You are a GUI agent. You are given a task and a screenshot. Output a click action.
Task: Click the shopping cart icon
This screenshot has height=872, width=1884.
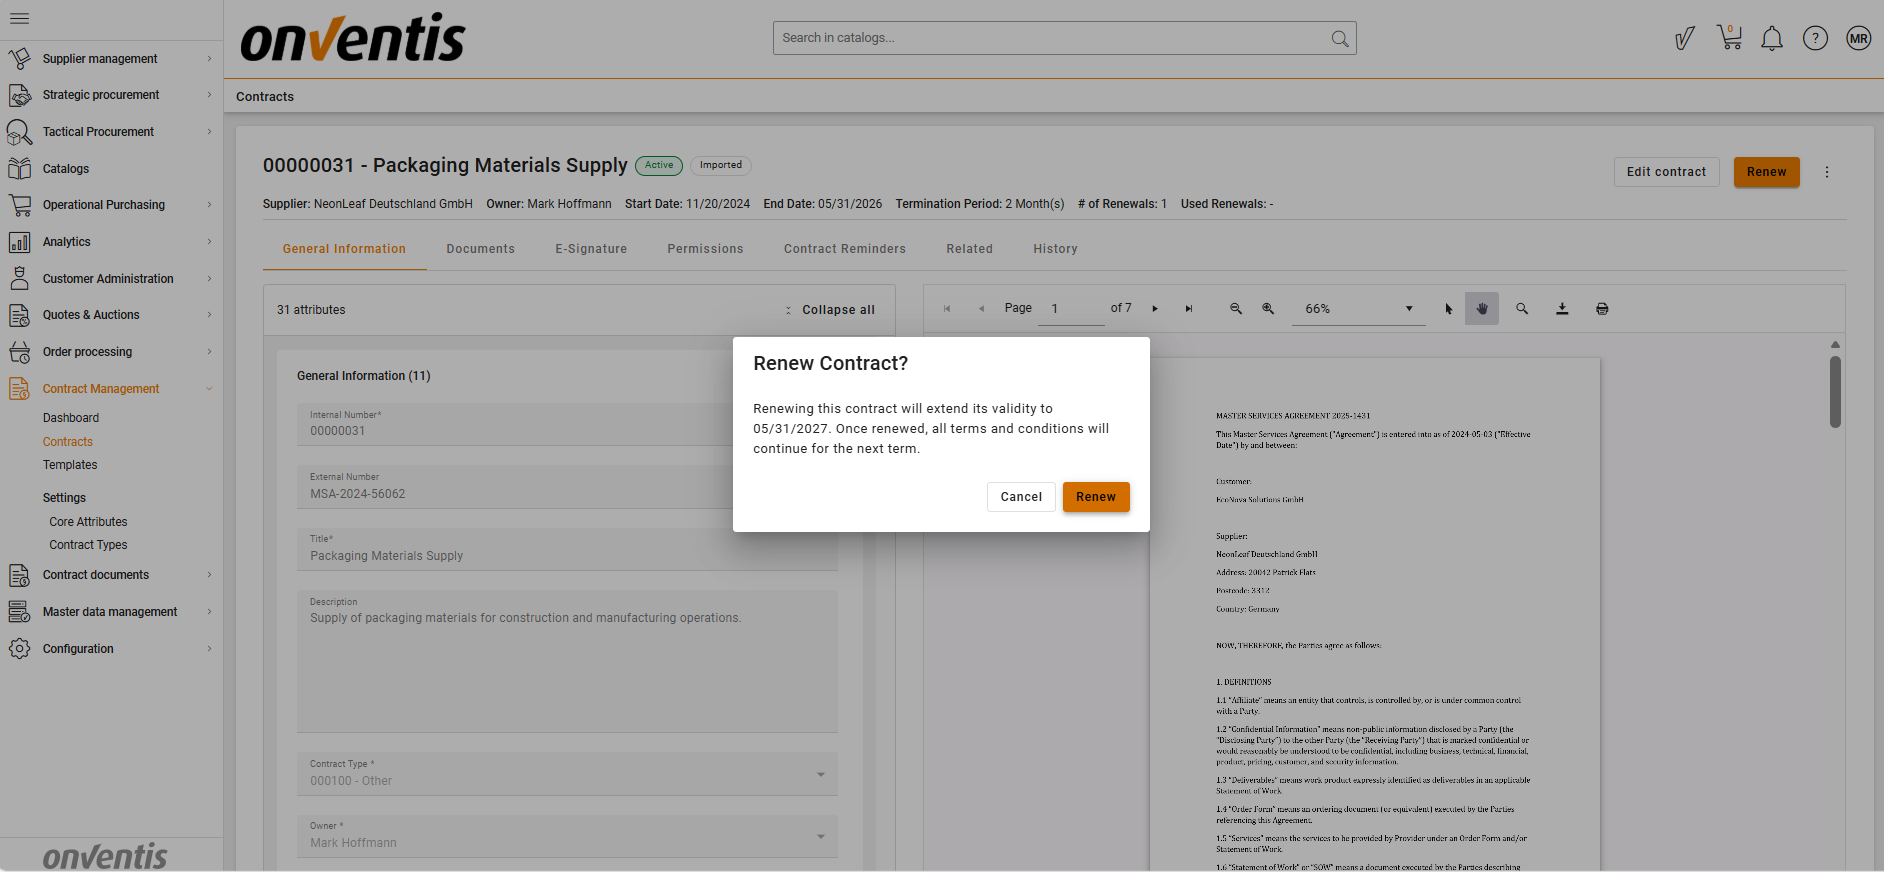coord(1729,38)
